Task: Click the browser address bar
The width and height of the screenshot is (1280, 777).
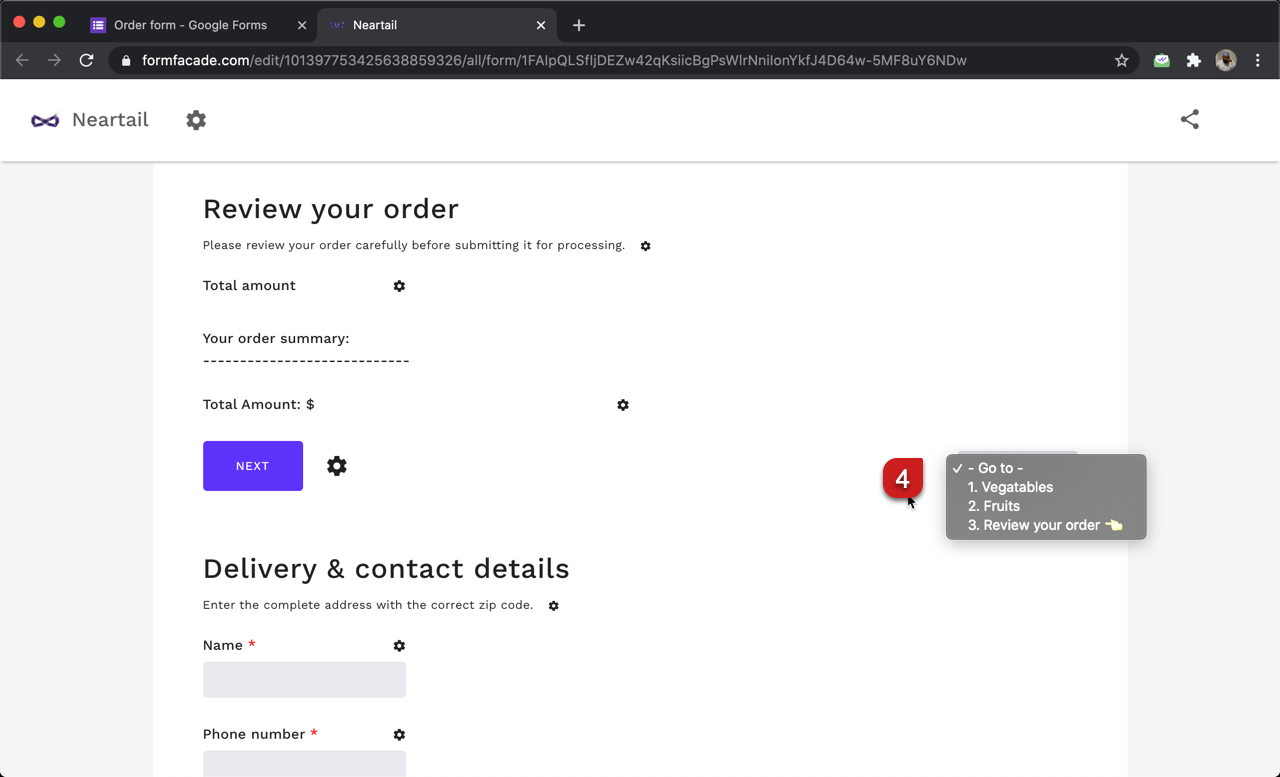Action: [600, 60]
